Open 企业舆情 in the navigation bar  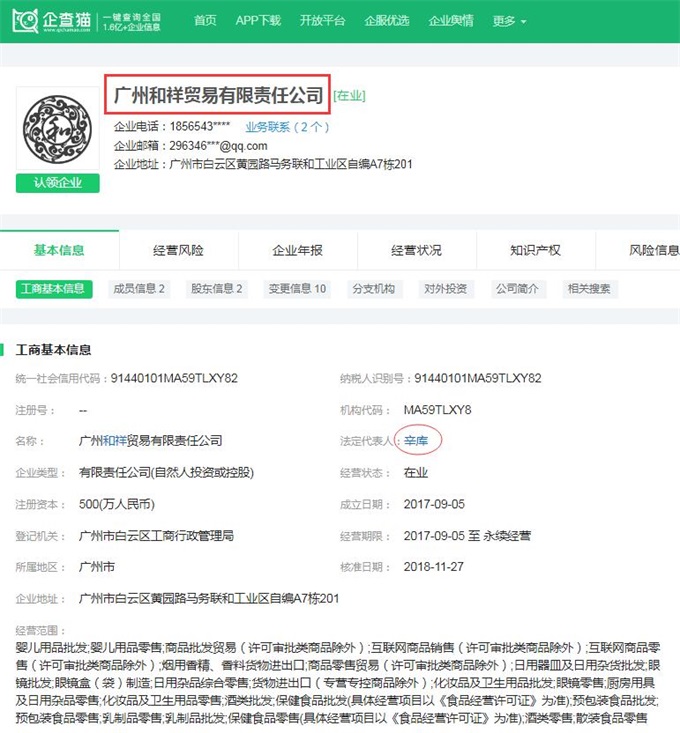[x=451, y=21]
